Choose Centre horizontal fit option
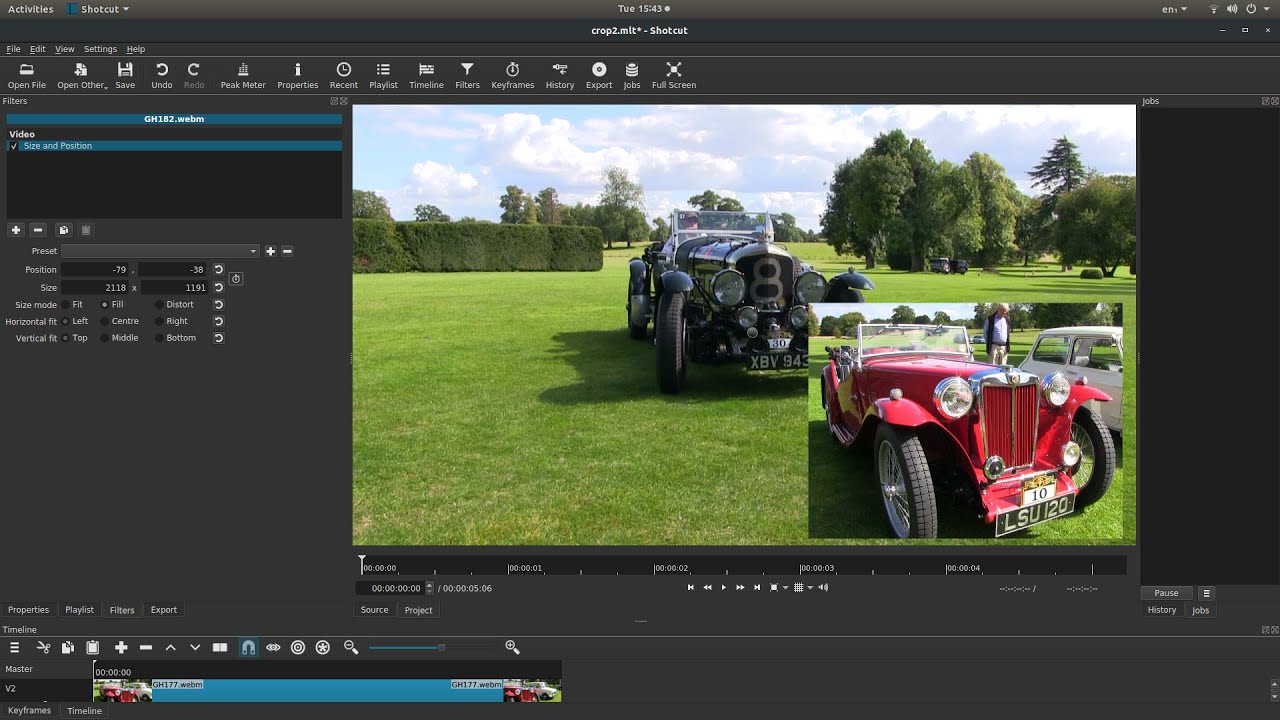This screenshot has width=1280, height=720. pyautogui.click(x=105, y=322)
